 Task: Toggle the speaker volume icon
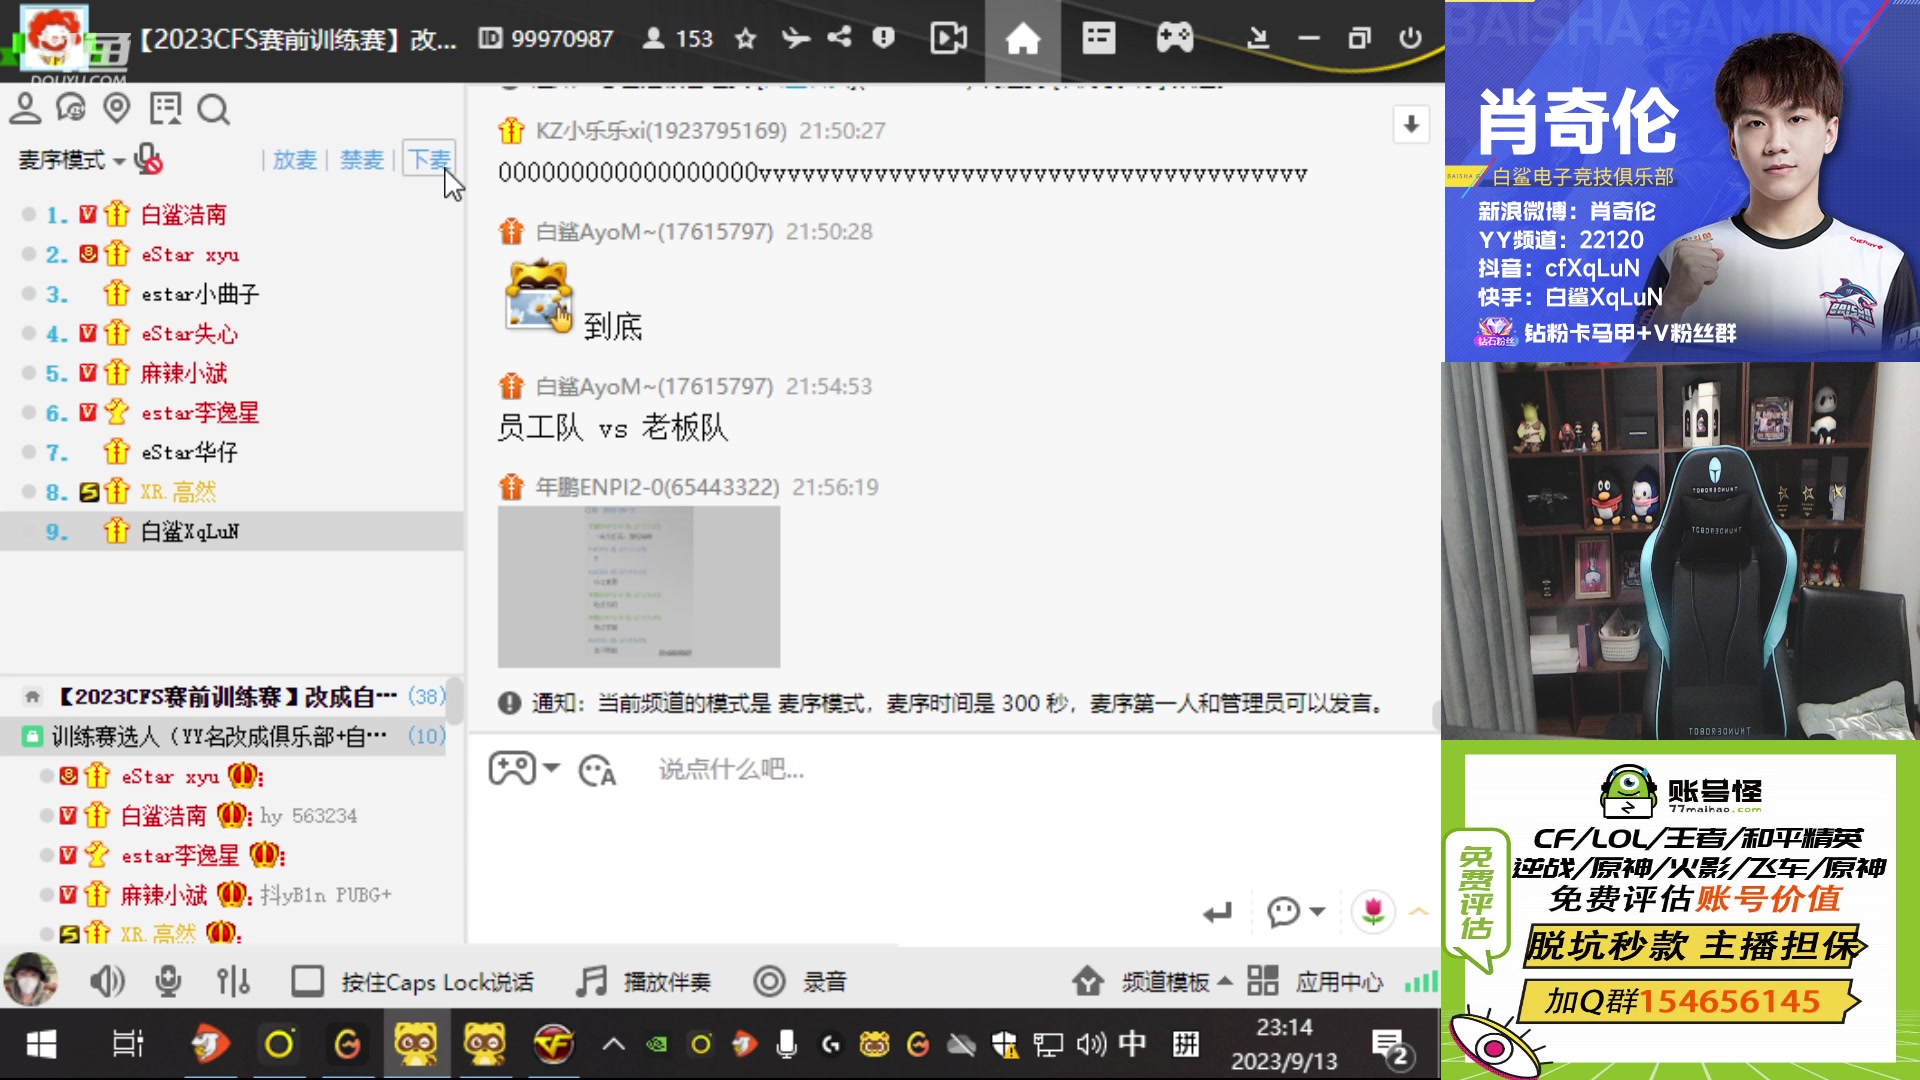coord(107,982)
